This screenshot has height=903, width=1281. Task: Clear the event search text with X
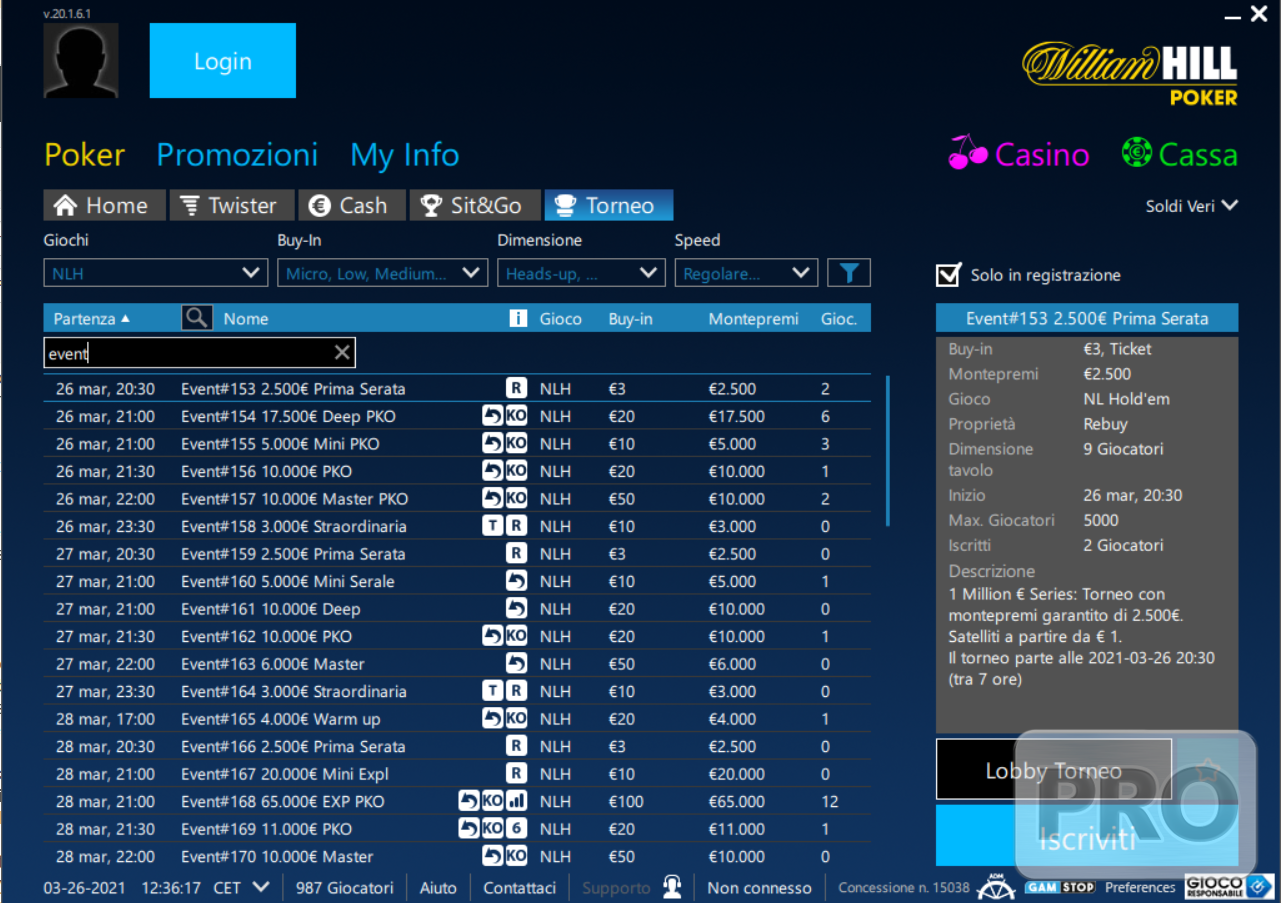coord(342,353)
